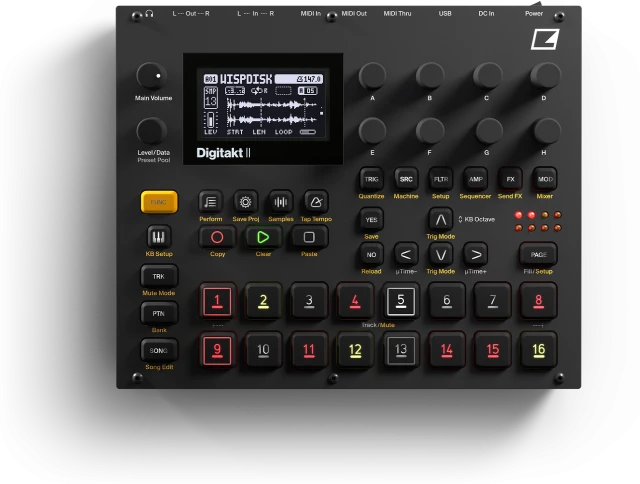Click data entry knob E
Screen dimensions: 640x484
[x=372, y=131]
